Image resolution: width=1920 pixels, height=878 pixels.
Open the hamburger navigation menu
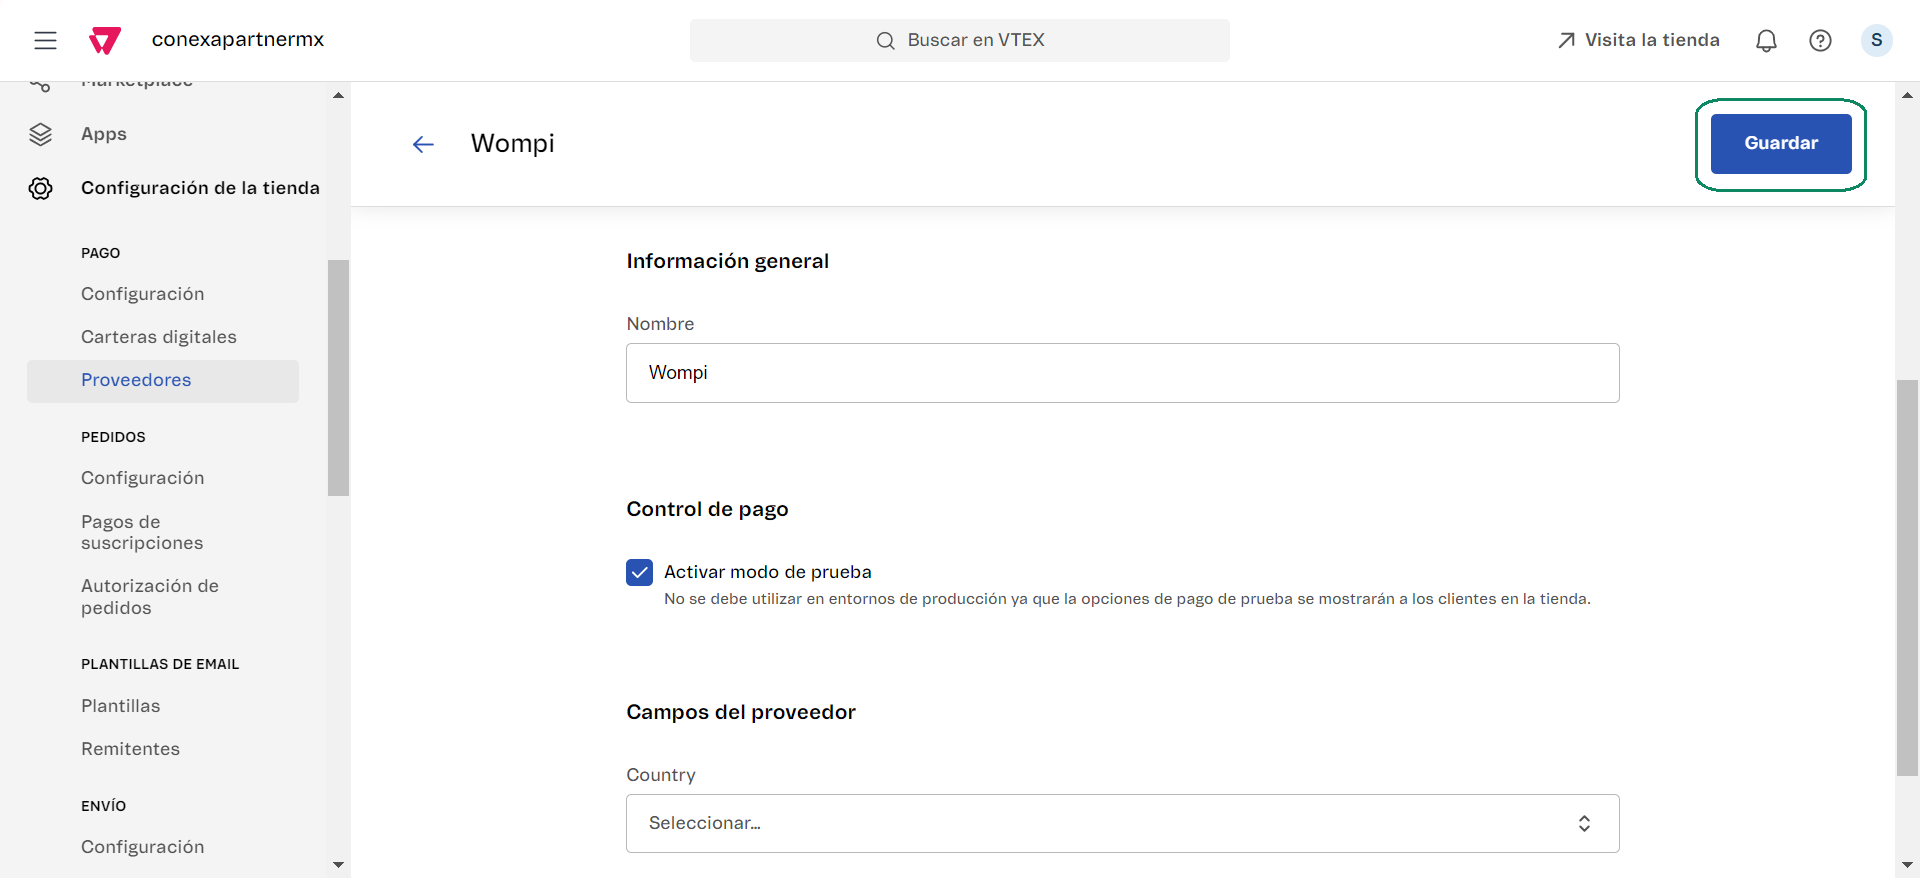pyautogui.click(x=45, y=40)
